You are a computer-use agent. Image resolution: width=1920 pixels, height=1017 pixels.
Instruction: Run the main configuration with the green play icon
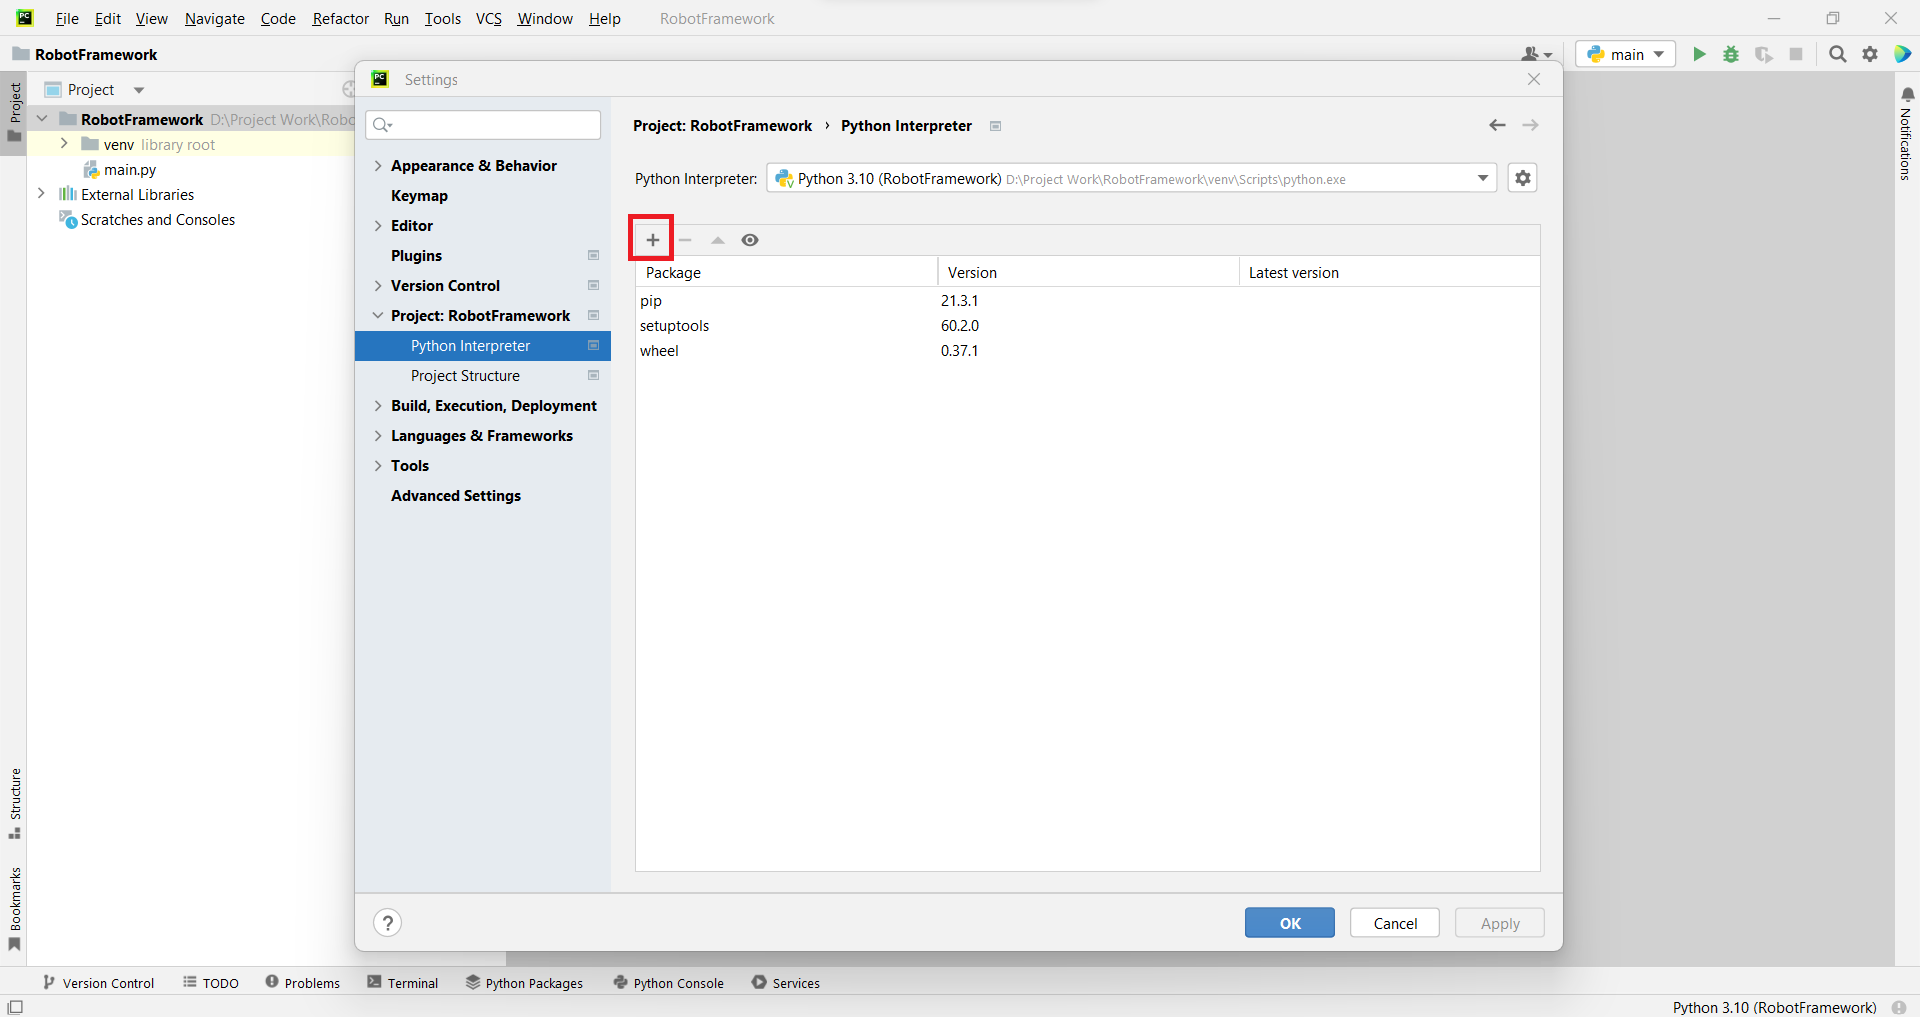1699,54
